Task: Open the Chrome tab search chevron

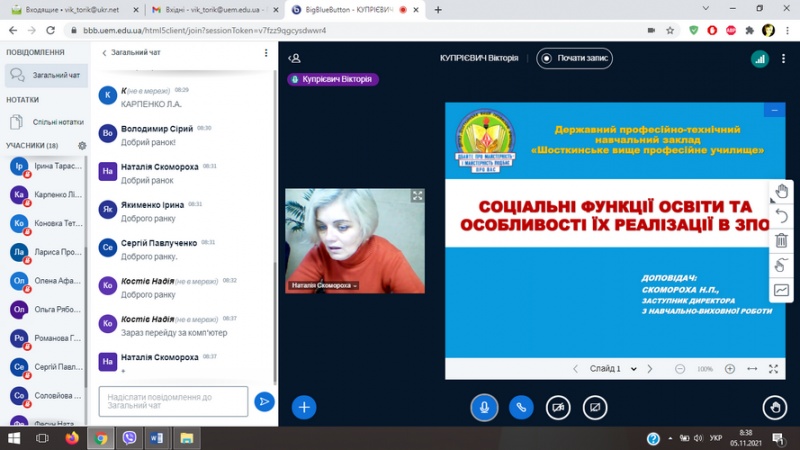Action: pyautogui.click(x=706, y=9)
